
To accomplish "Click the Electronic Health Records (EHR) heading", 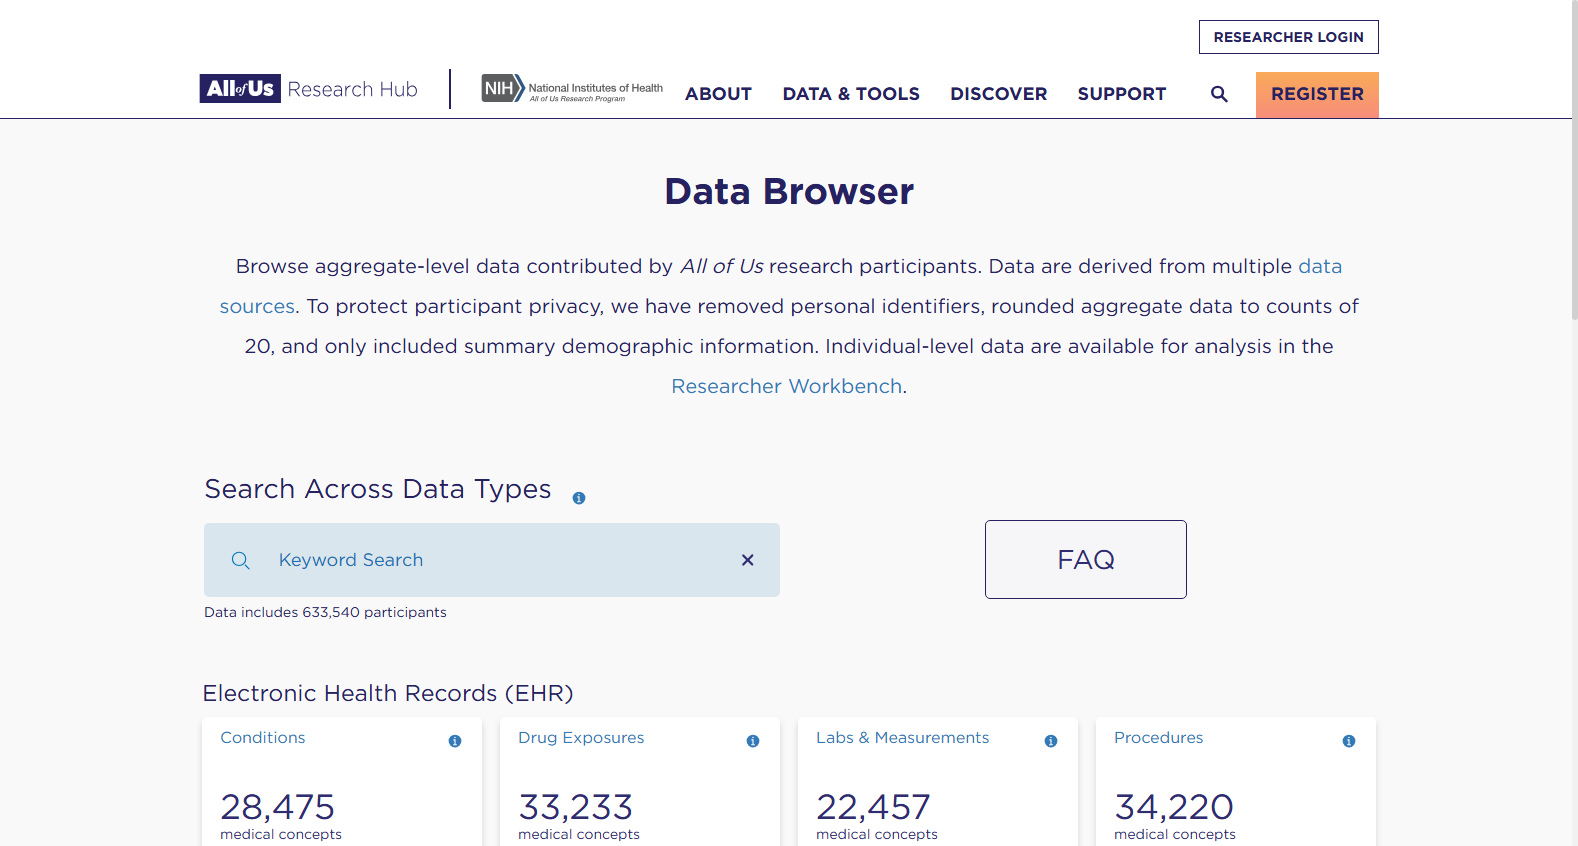I will pos(388,693).
